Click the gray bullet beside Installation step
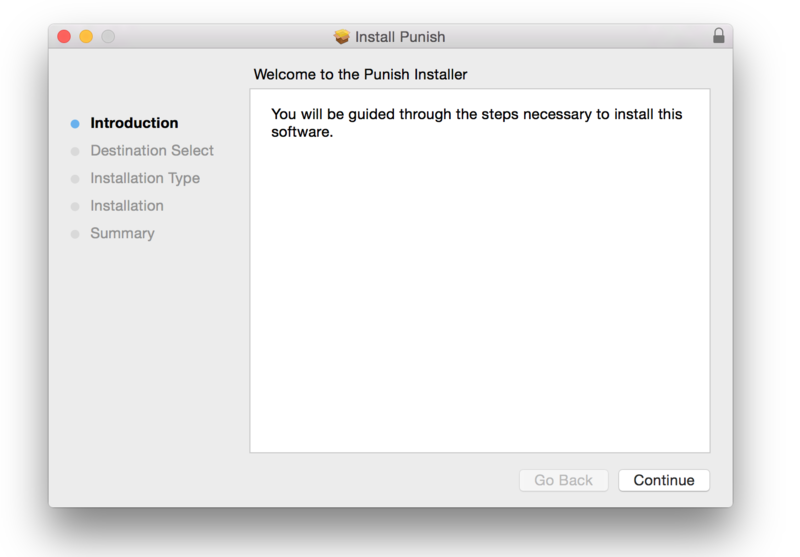The width and height of the screenshot is (800, 557). click(75, 206)
